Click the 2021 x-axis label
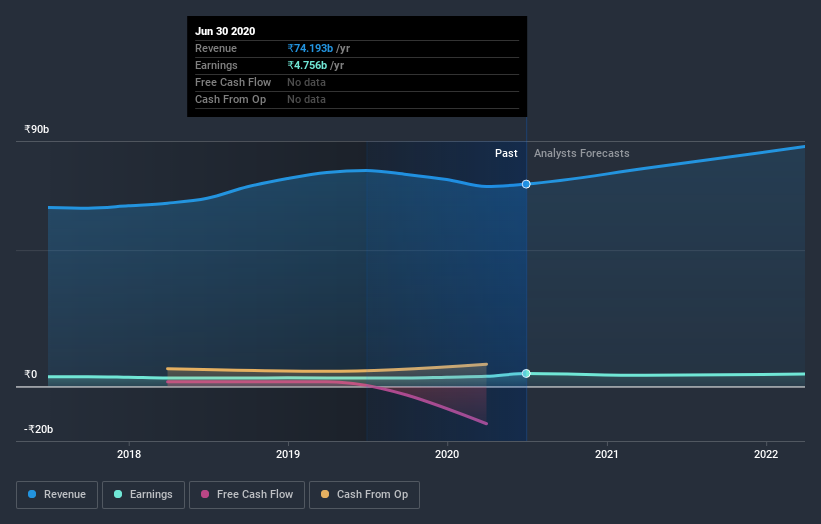 point(606,454)
